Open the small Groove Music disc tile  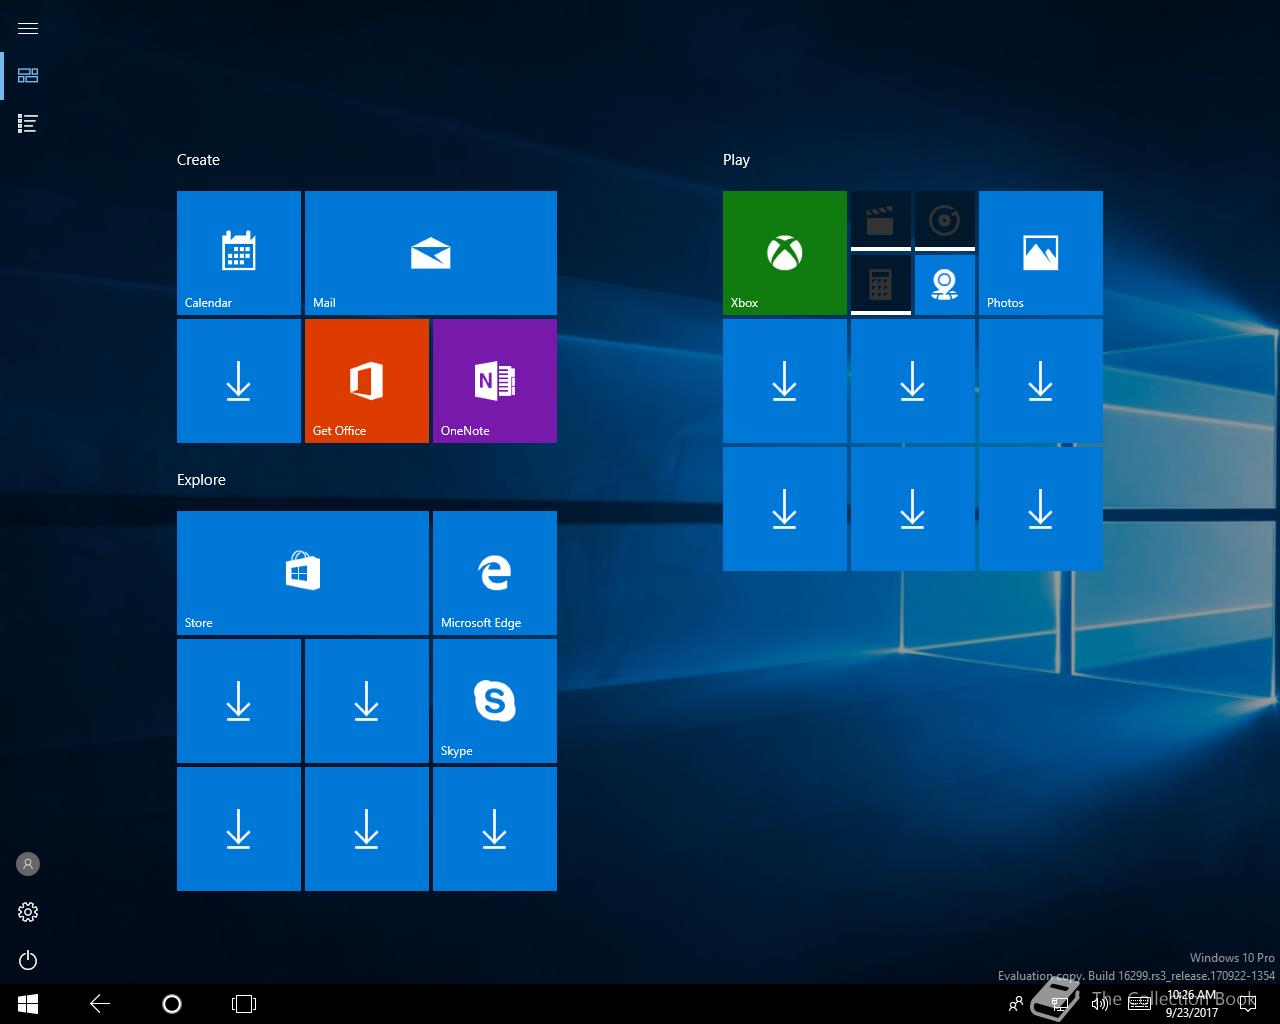click(x=945, y=221)
